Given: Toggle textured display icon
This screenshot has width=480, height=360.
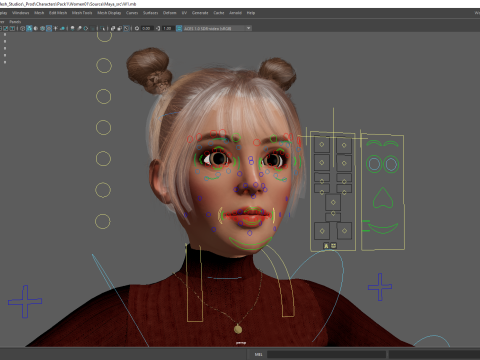Looking at the screenshot, I should coord(49,28).
